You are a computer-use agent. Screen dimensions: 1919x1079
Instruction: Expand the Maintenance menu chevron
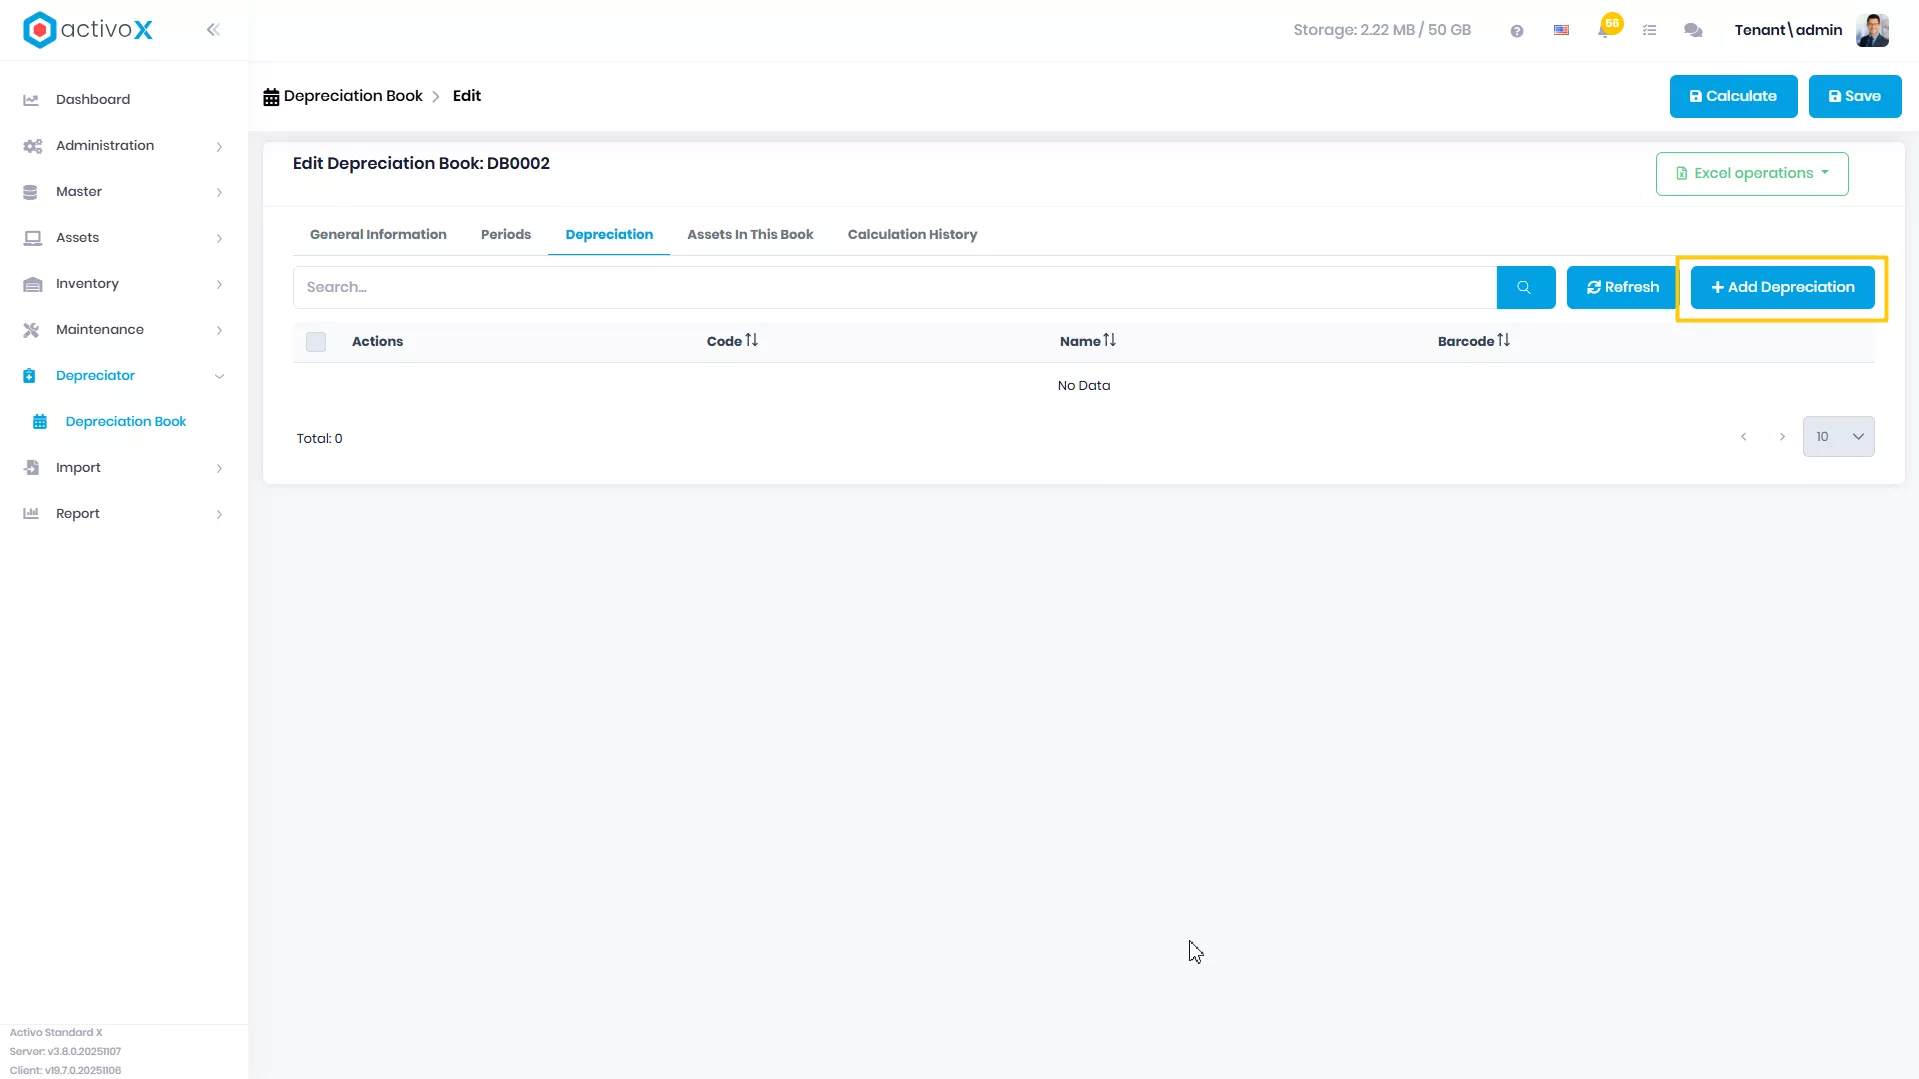(x=219, y=331)
